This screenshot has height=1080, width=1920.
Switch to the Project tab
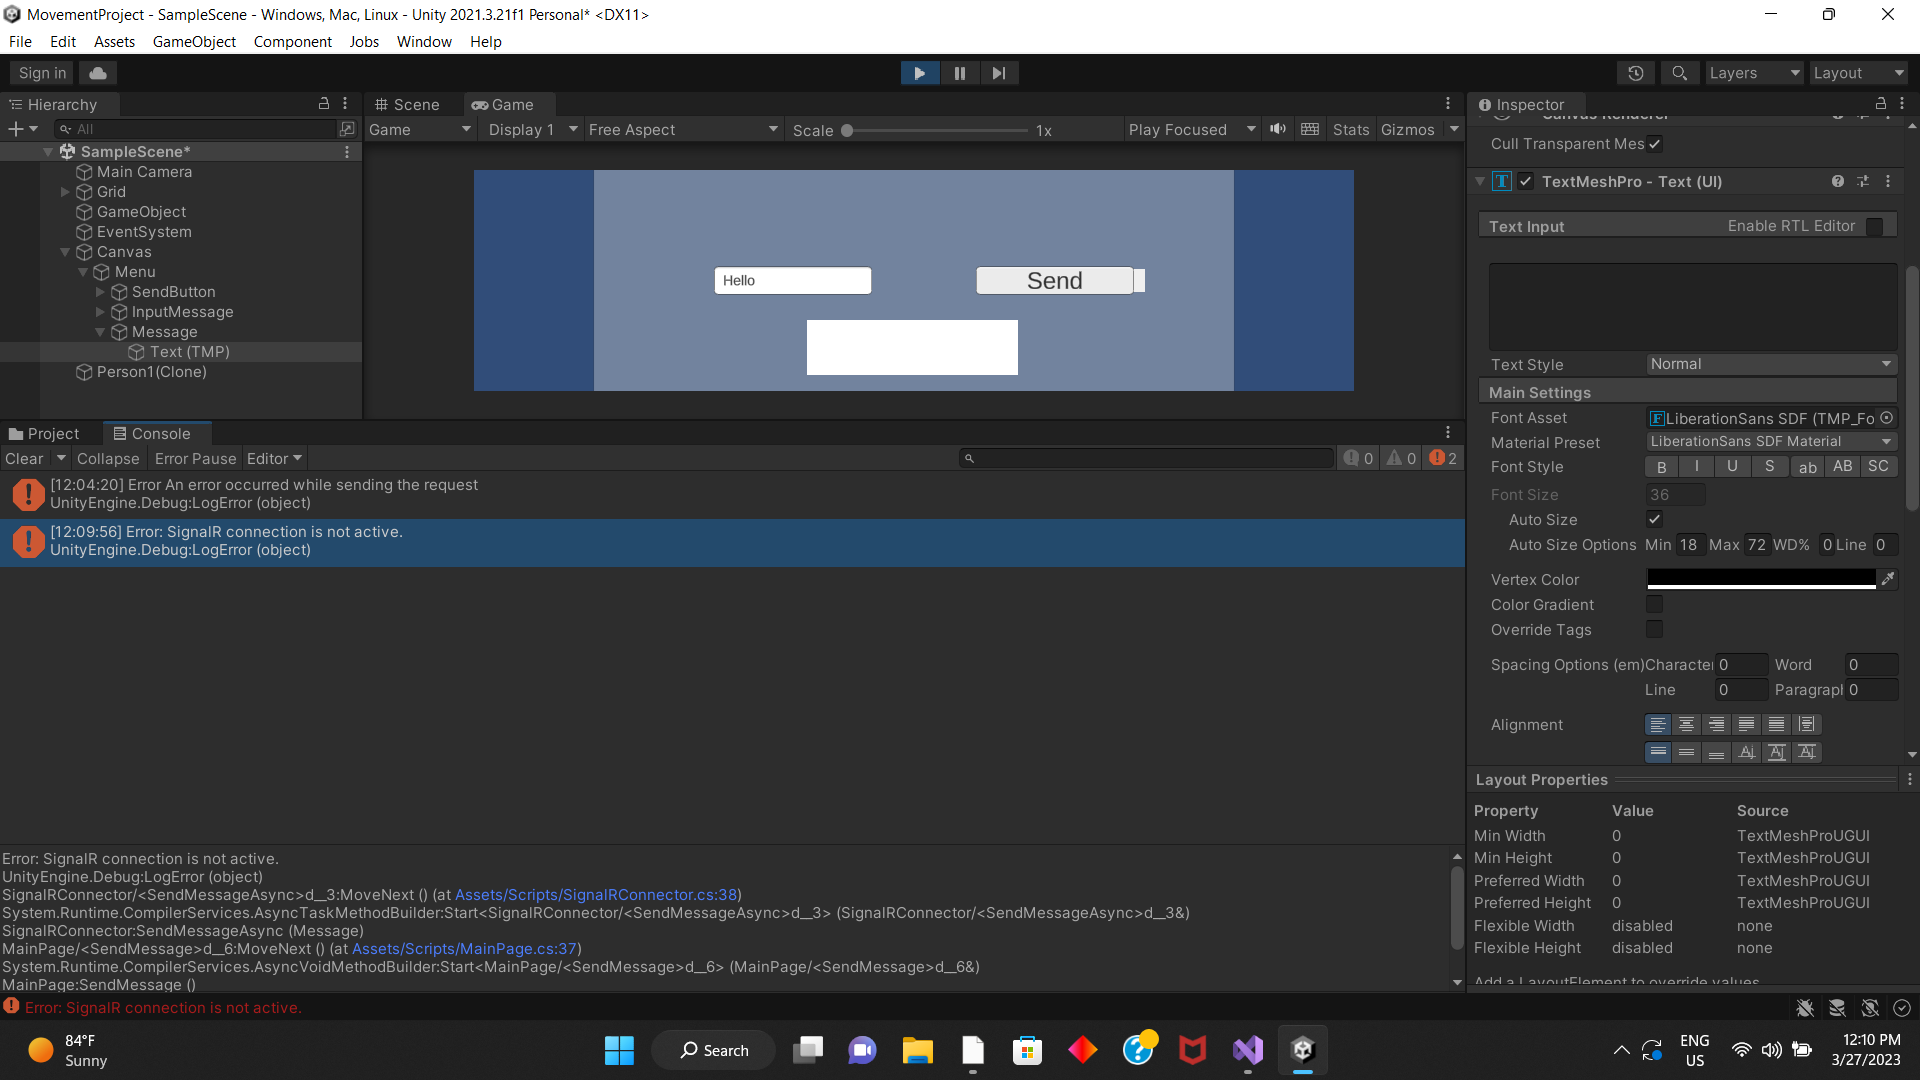point(44,434)
